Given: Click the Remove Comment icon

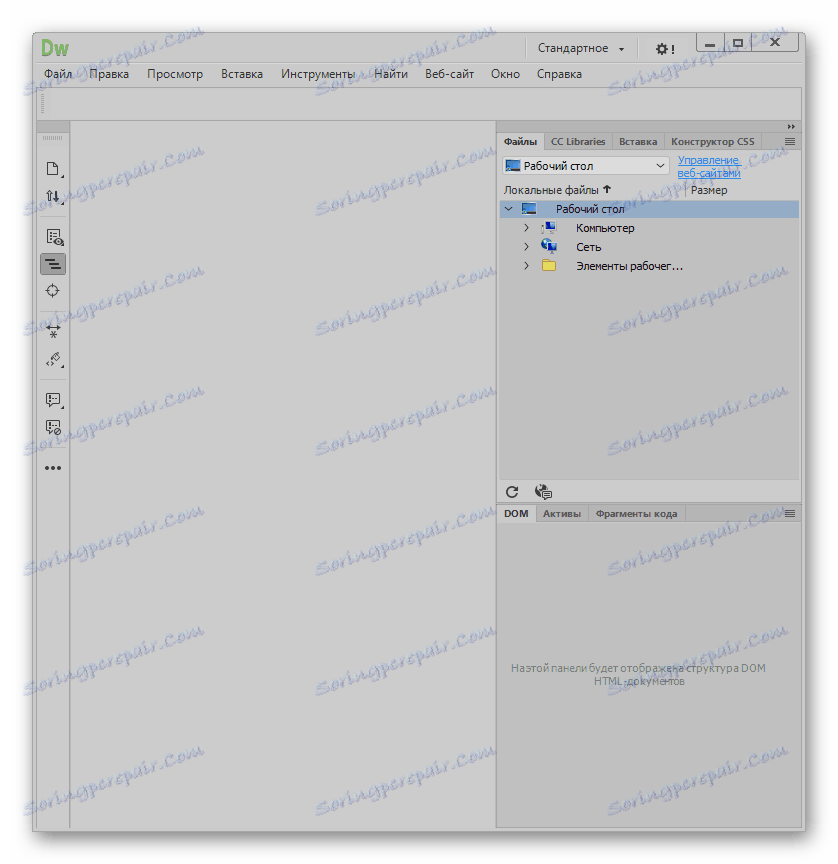Looking at the screenshot, I should (x=53, y=427).
